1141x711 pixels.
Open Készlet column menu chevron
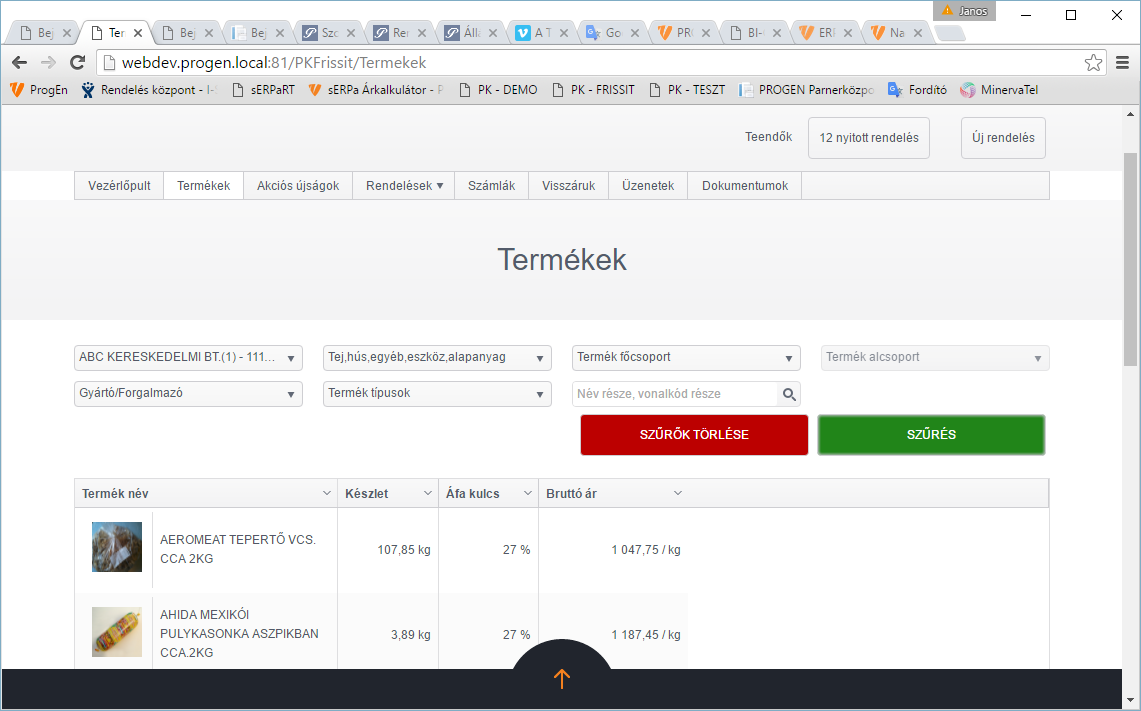[428, 493]
